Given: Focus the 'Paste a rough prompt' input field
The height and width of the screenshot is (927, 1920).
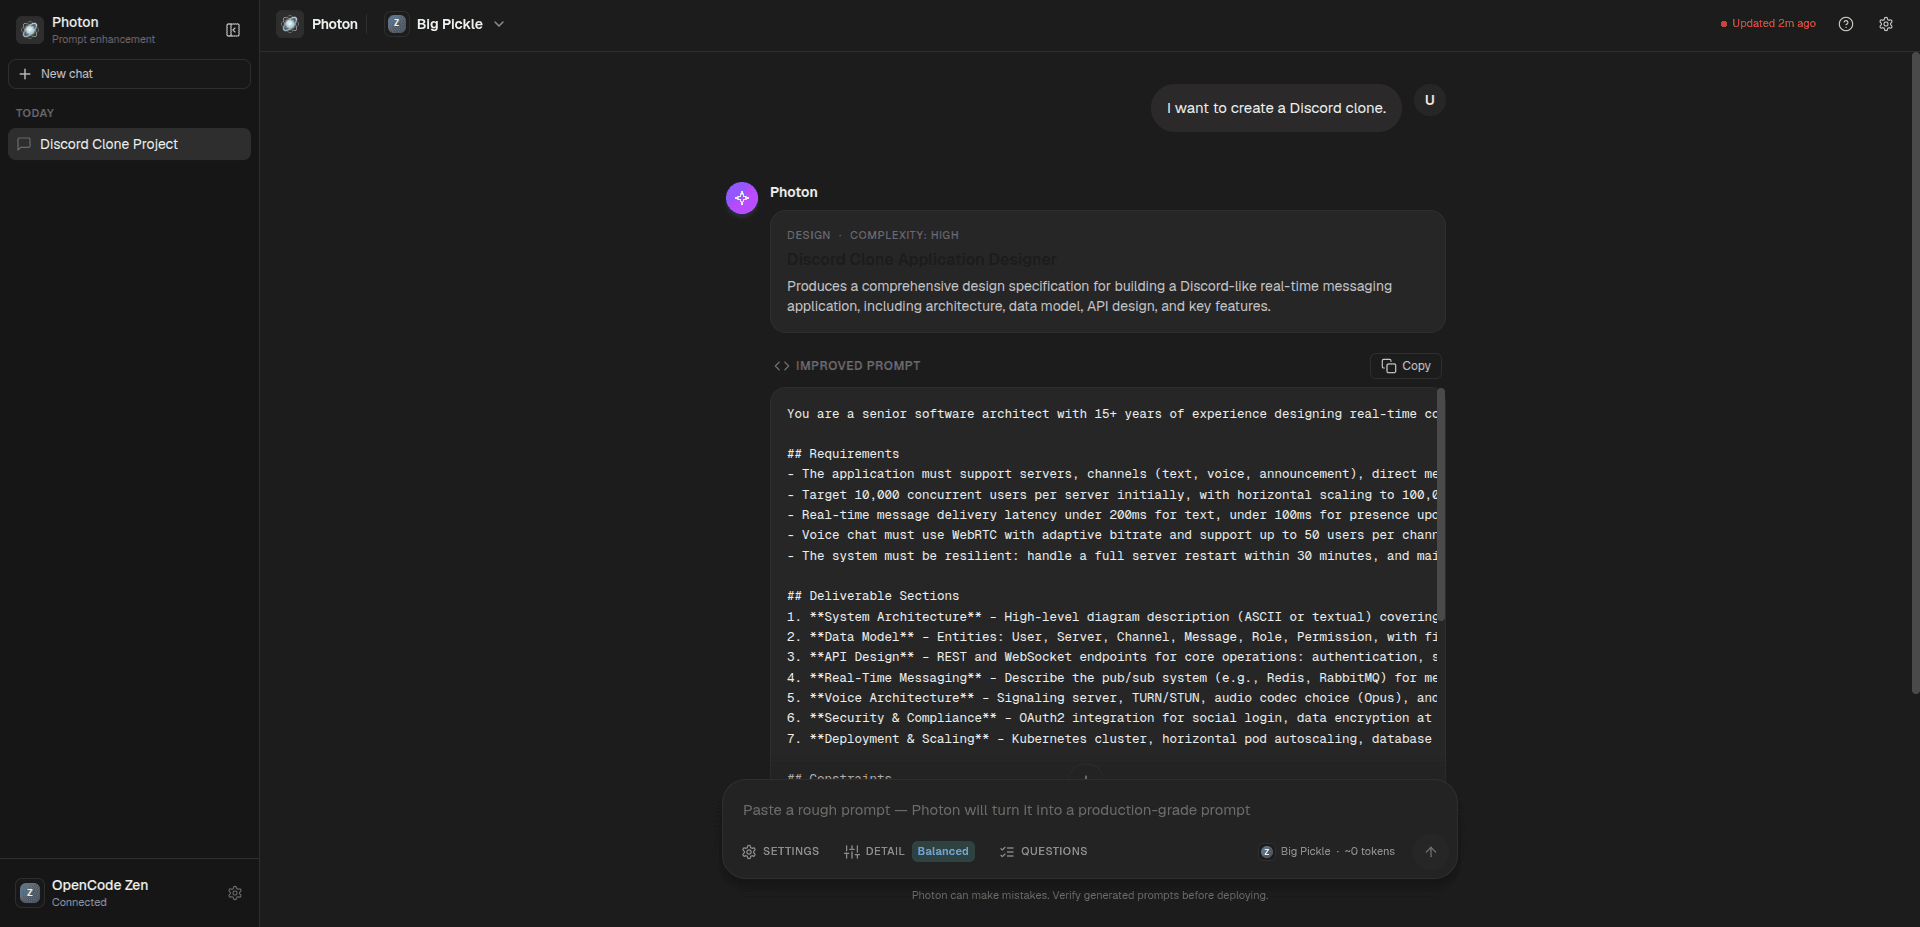Looking at the screenshot, I should (x=1089, y=810).
